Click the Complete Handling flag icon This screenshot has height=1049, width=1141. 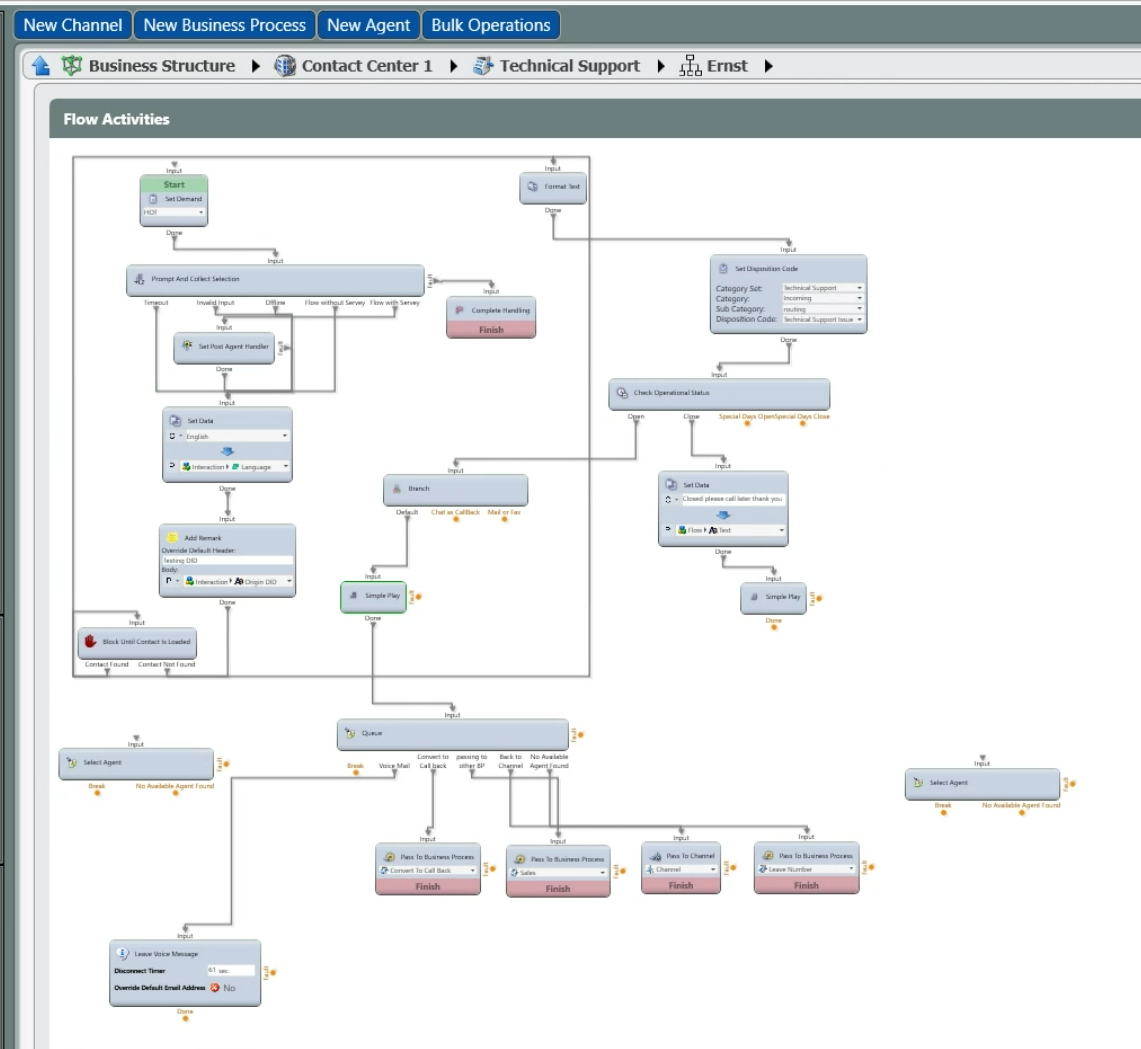[x=459, y=310]
